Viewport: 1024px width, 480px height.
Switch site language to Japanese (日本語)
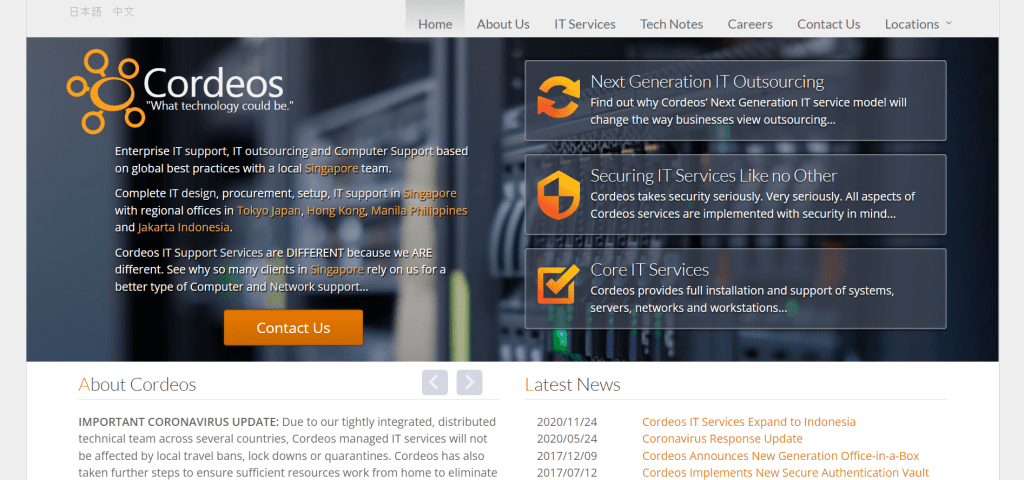(86, 12)
